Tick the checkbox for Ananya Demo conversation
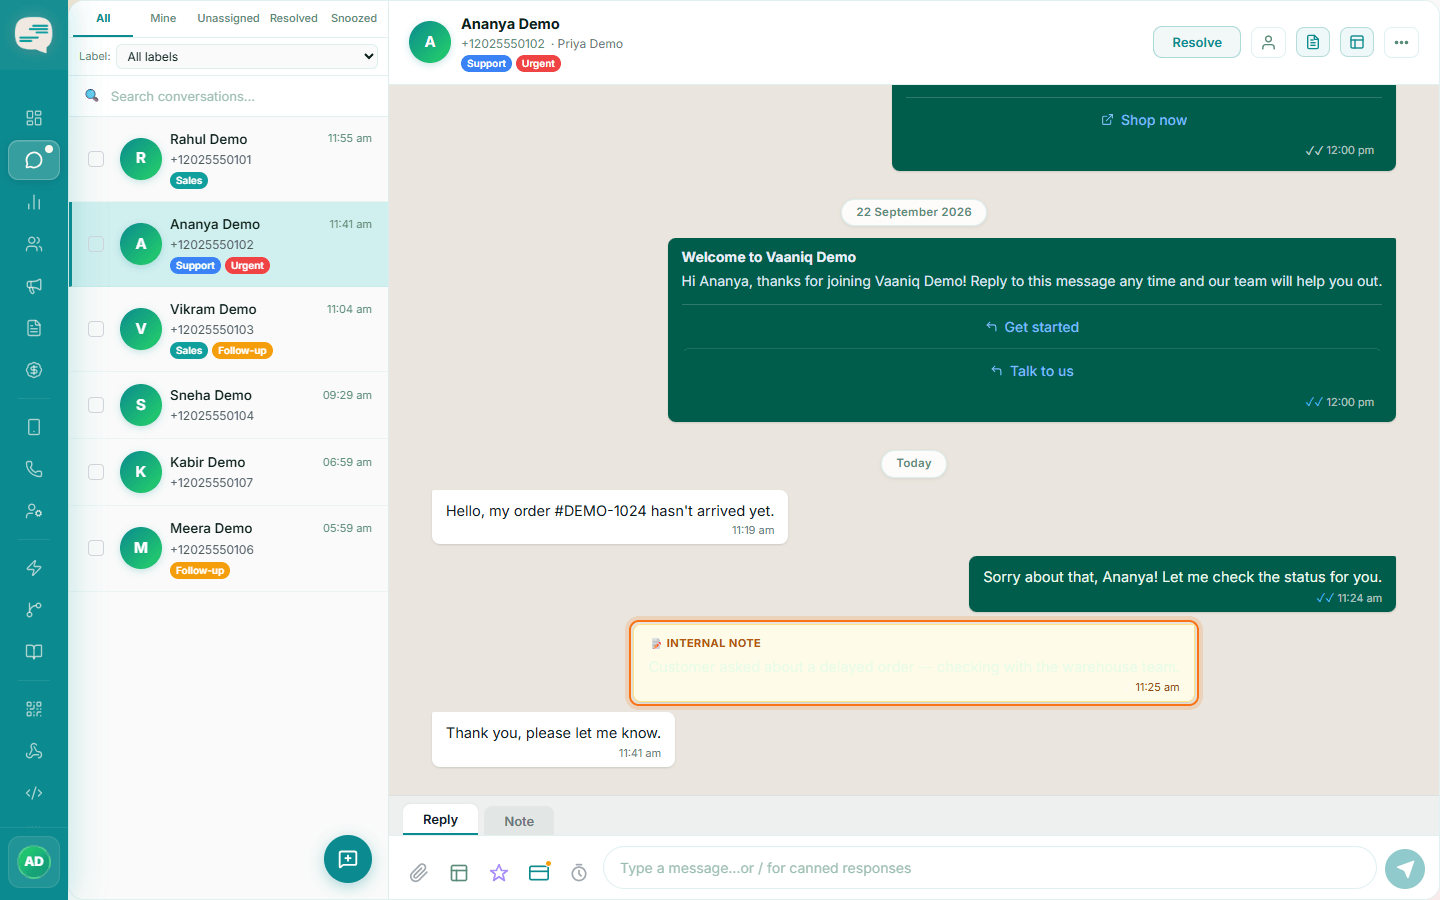The width and height of the screenshot is (1440, 900). pos(96,244)
